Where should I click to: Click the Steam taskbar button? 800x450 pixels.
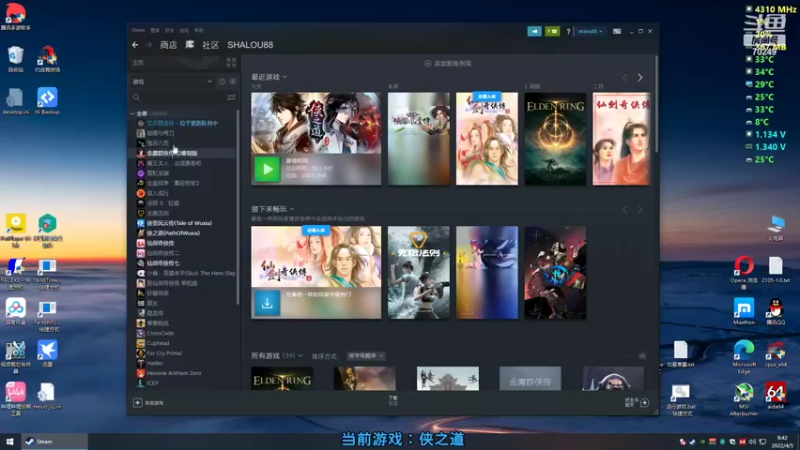(54, 441)
